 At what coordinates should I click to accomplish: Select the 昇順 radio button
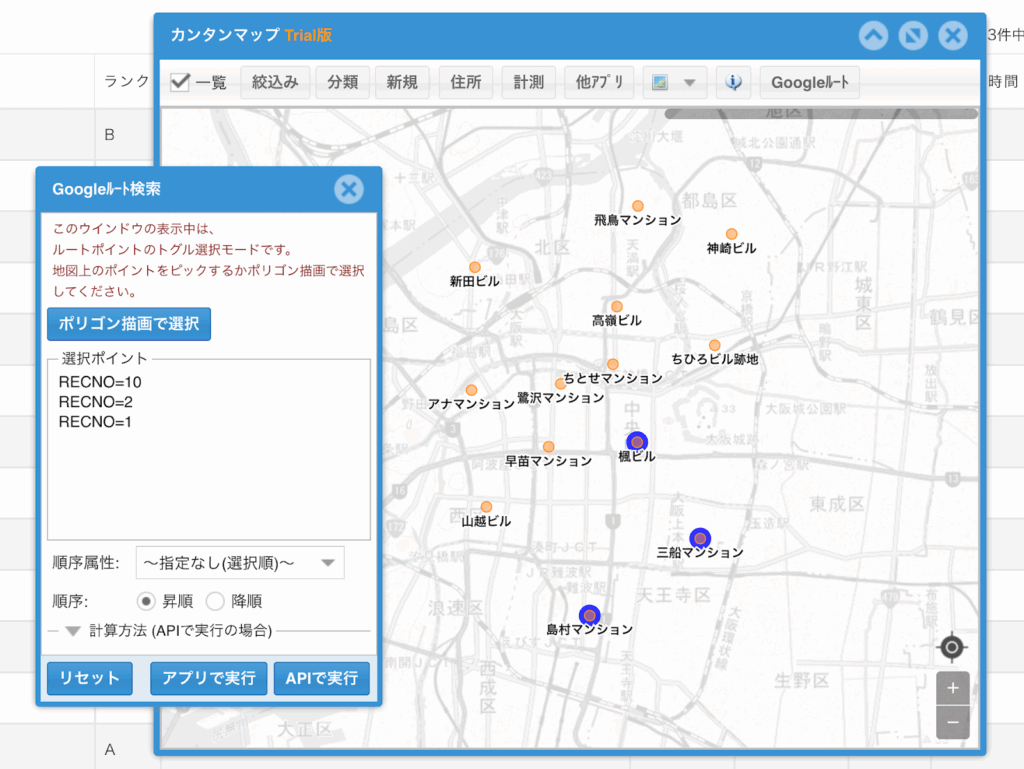tap(146, 601)
